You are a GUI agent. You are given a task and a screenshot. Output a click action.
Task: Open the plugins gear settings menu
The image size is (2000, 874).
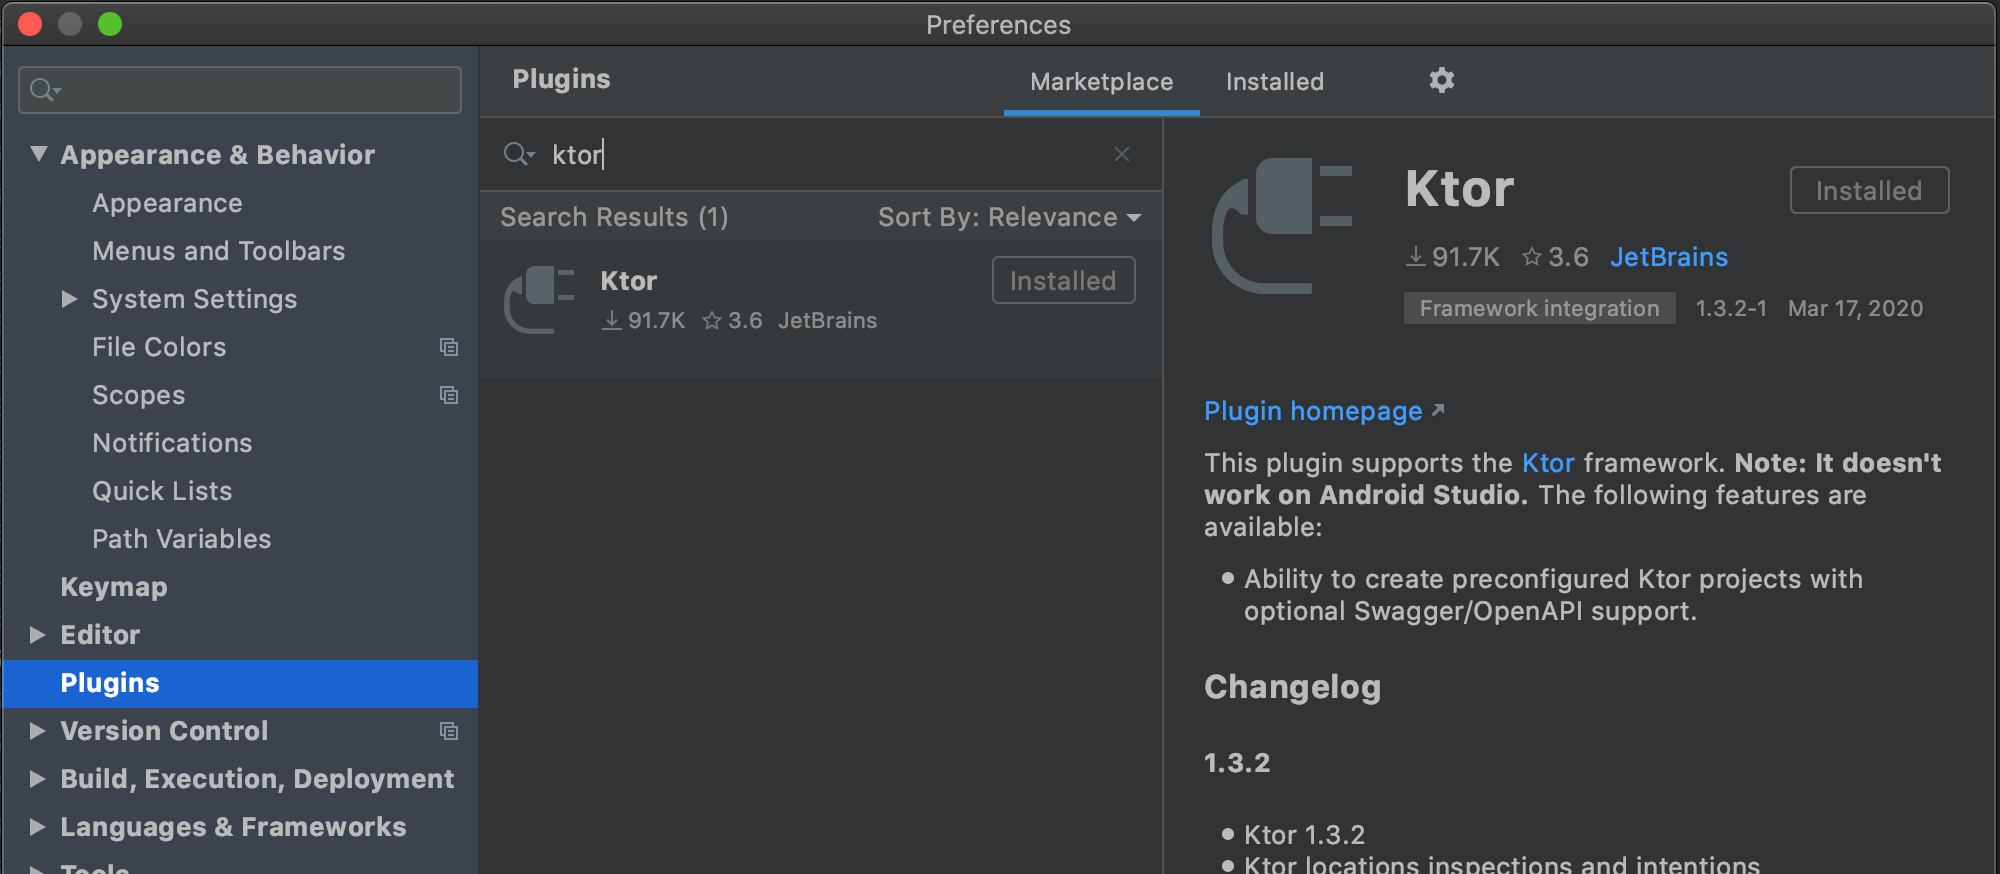pos(1441,80)
